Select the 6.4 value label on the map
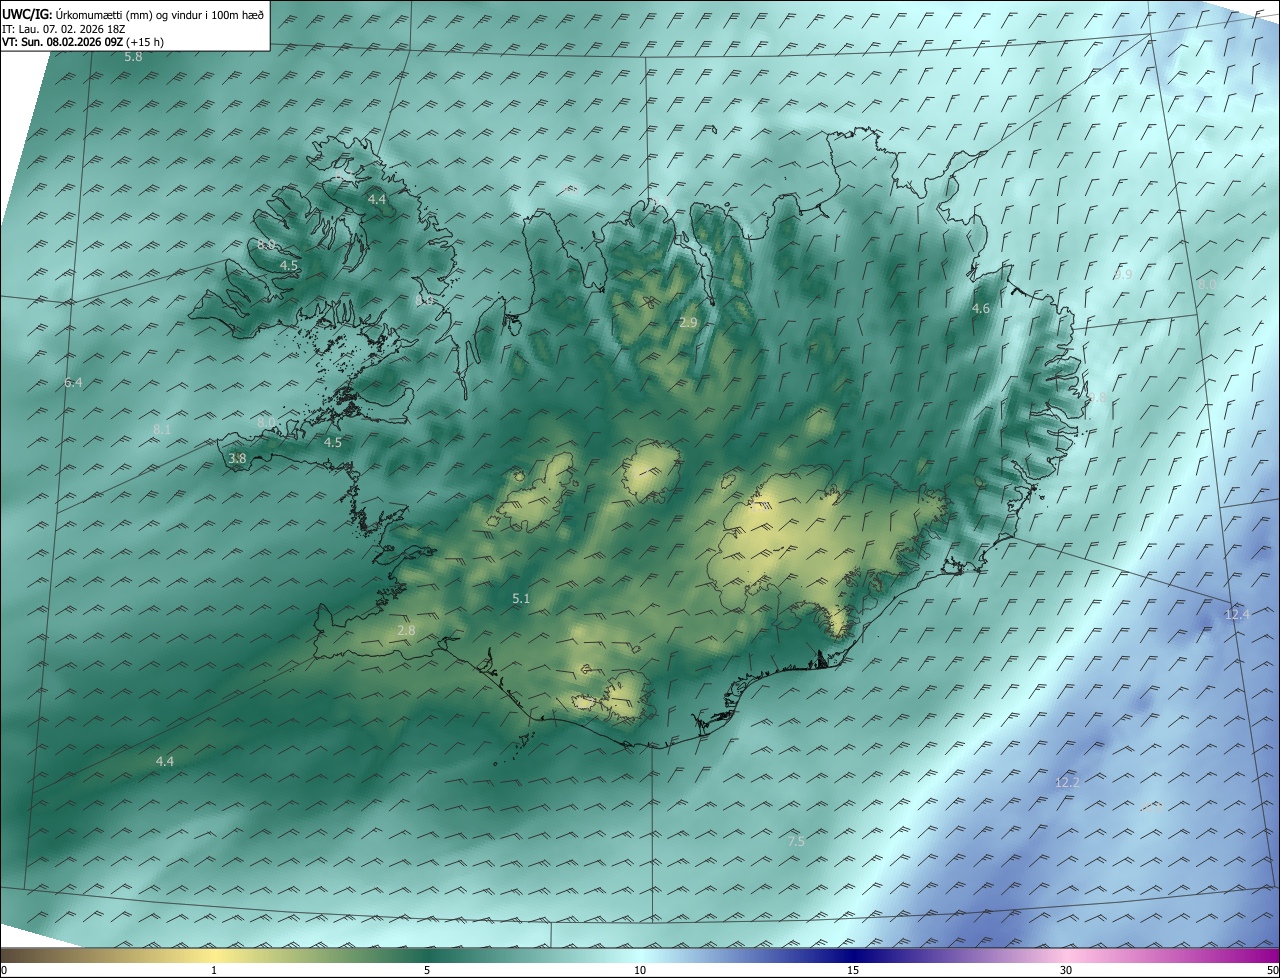The width and height of the screenshot is (1280, 978). click(73, 382)
